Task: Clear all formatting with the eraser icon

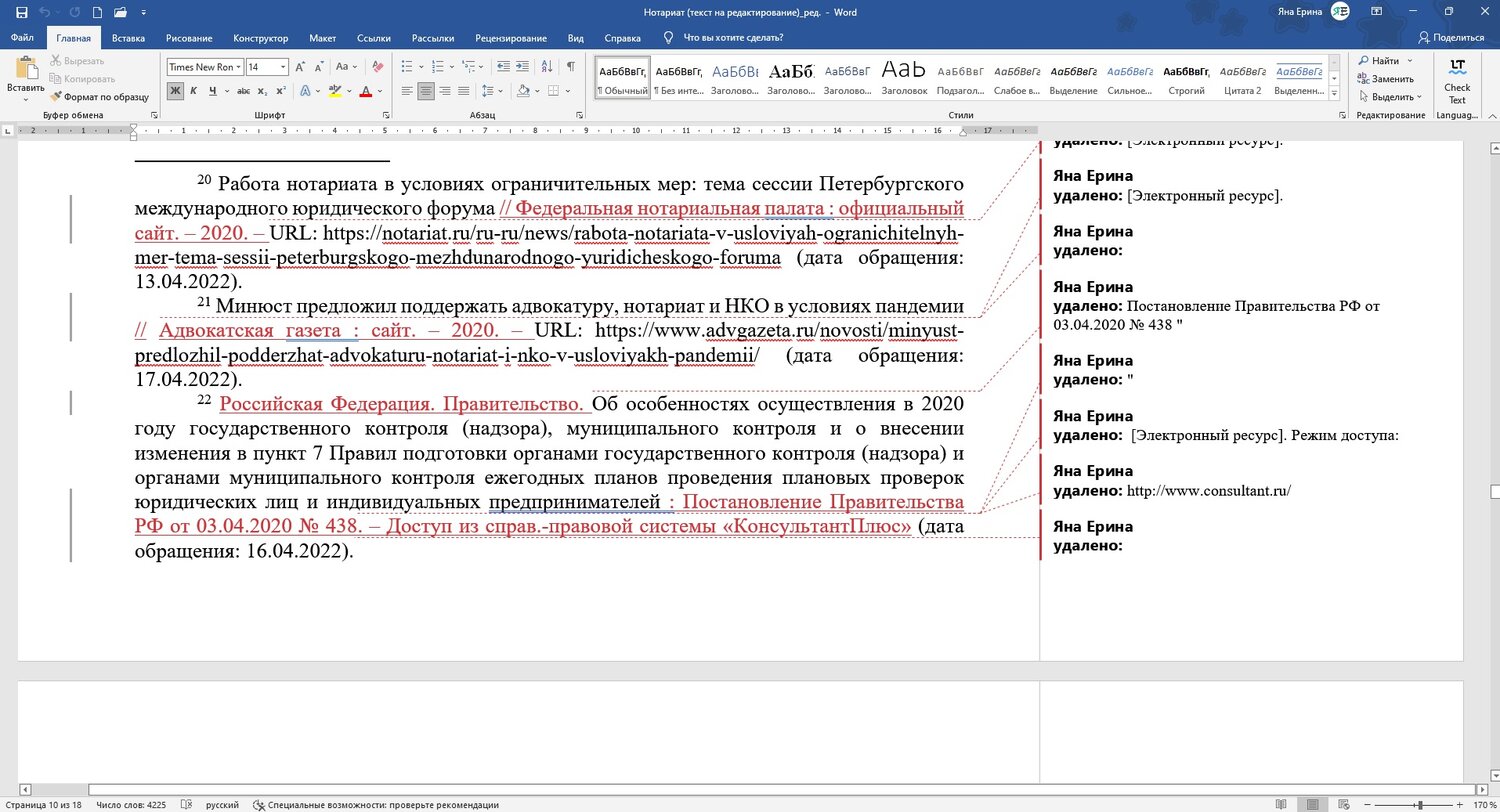Action: (377, 66)
